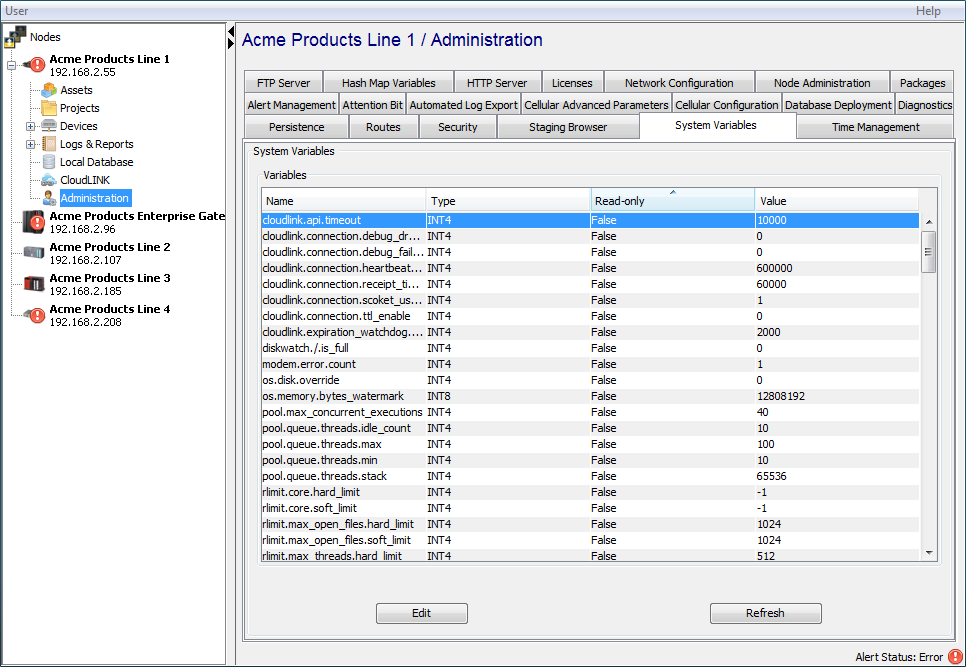Go to the Network Configuration tab
The width and height of the screenshot is (966, 667).
point(679,83)
